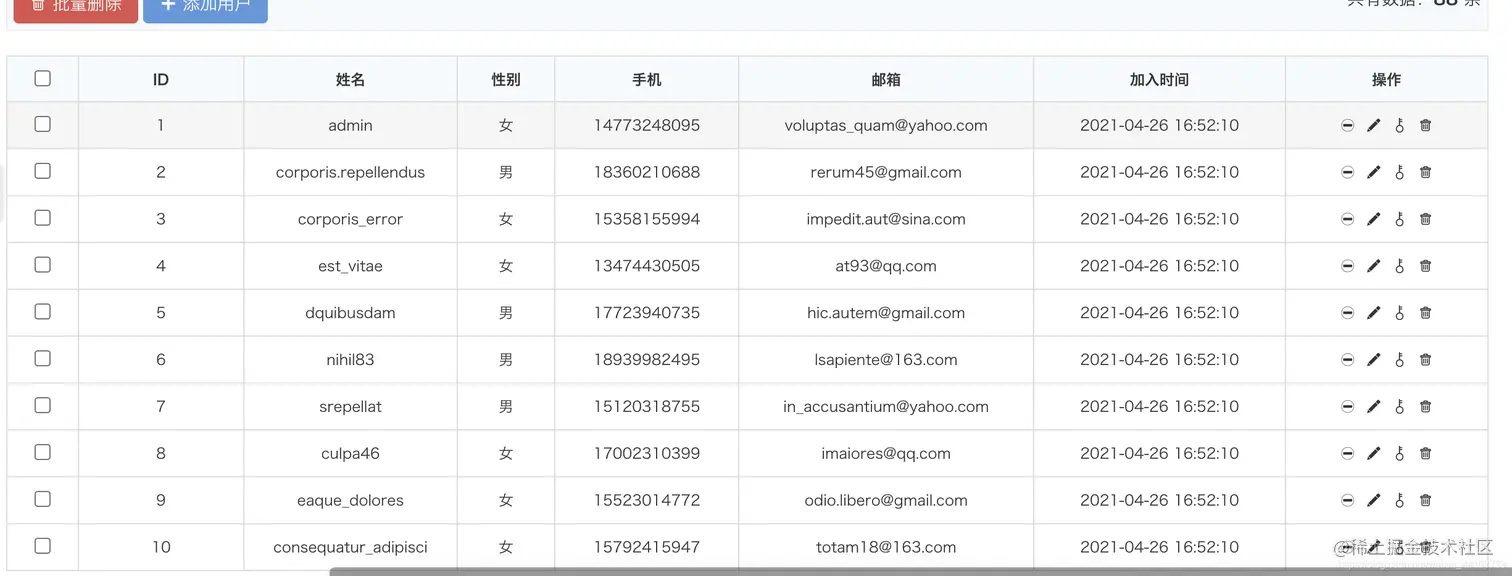Select the dquibusdam row checkbox

coord(42,312)
